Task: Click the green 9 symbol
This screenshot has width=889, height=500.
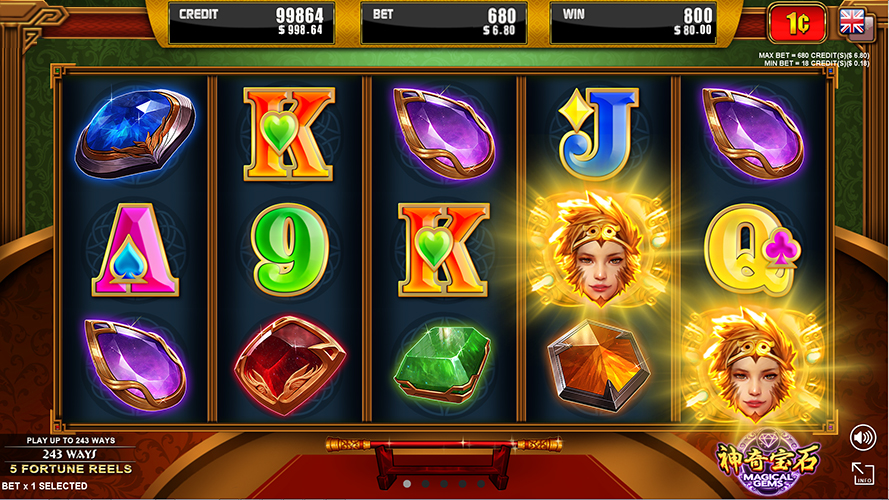Action: tap(290, 249)
